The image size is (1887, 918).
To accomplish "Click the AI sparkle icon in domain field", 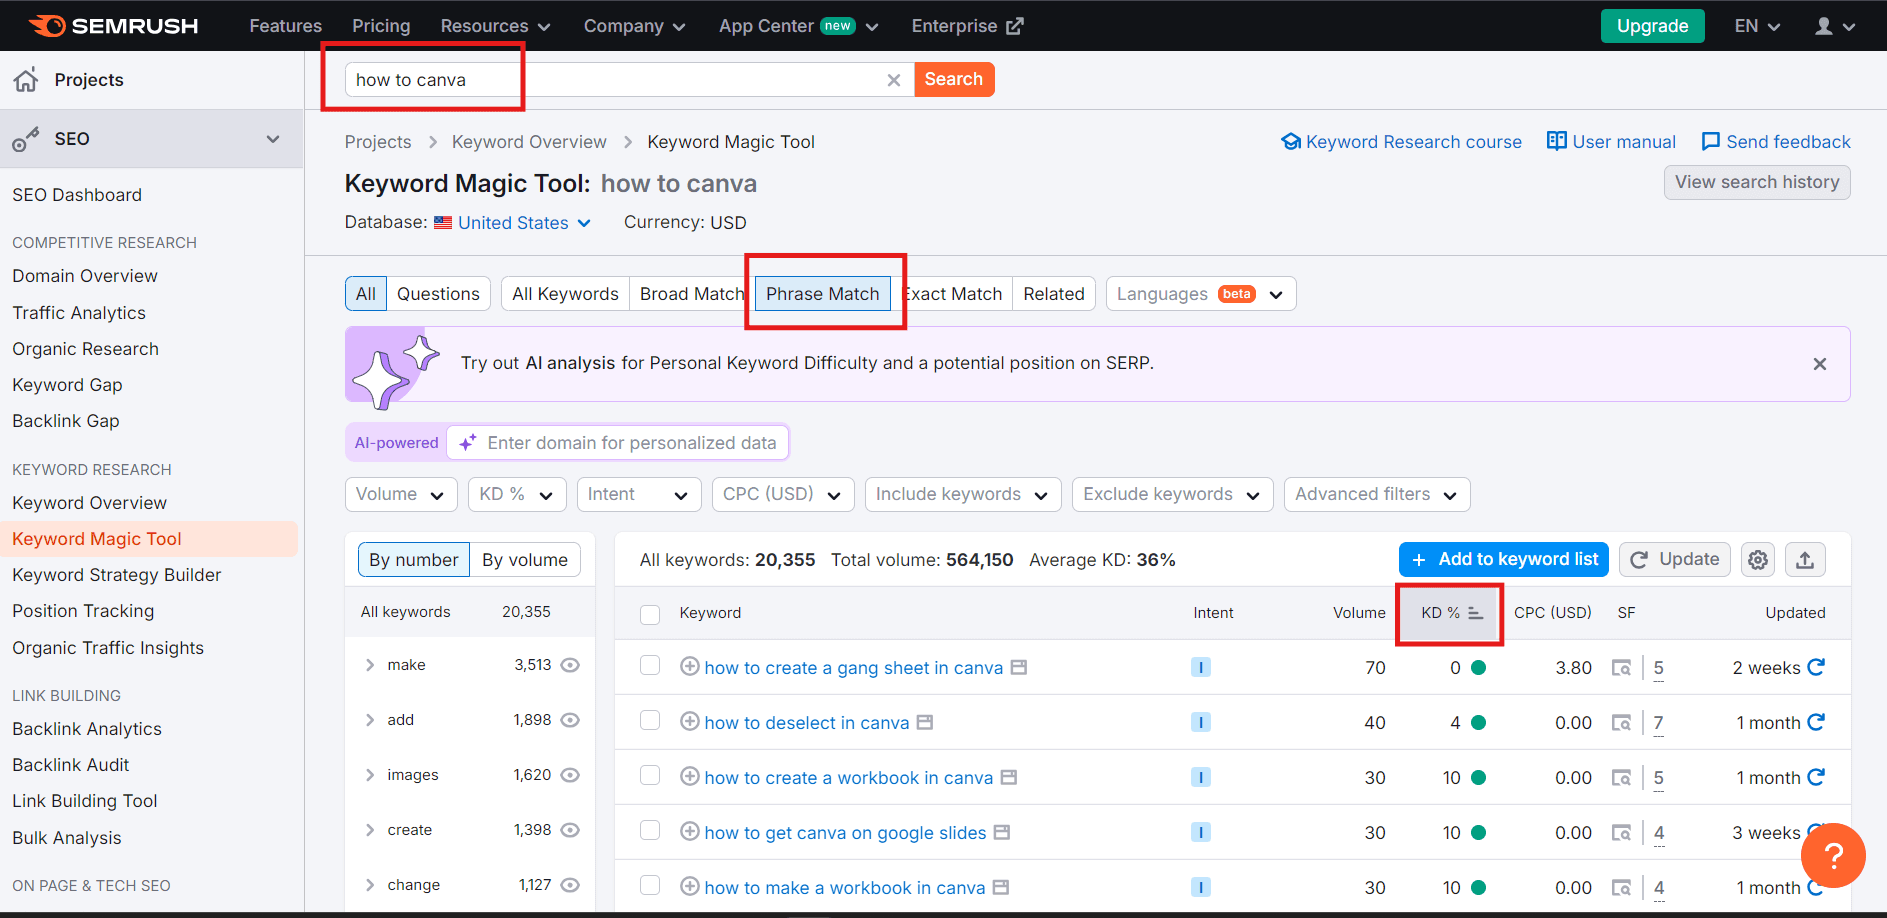I will coord(467,443).
